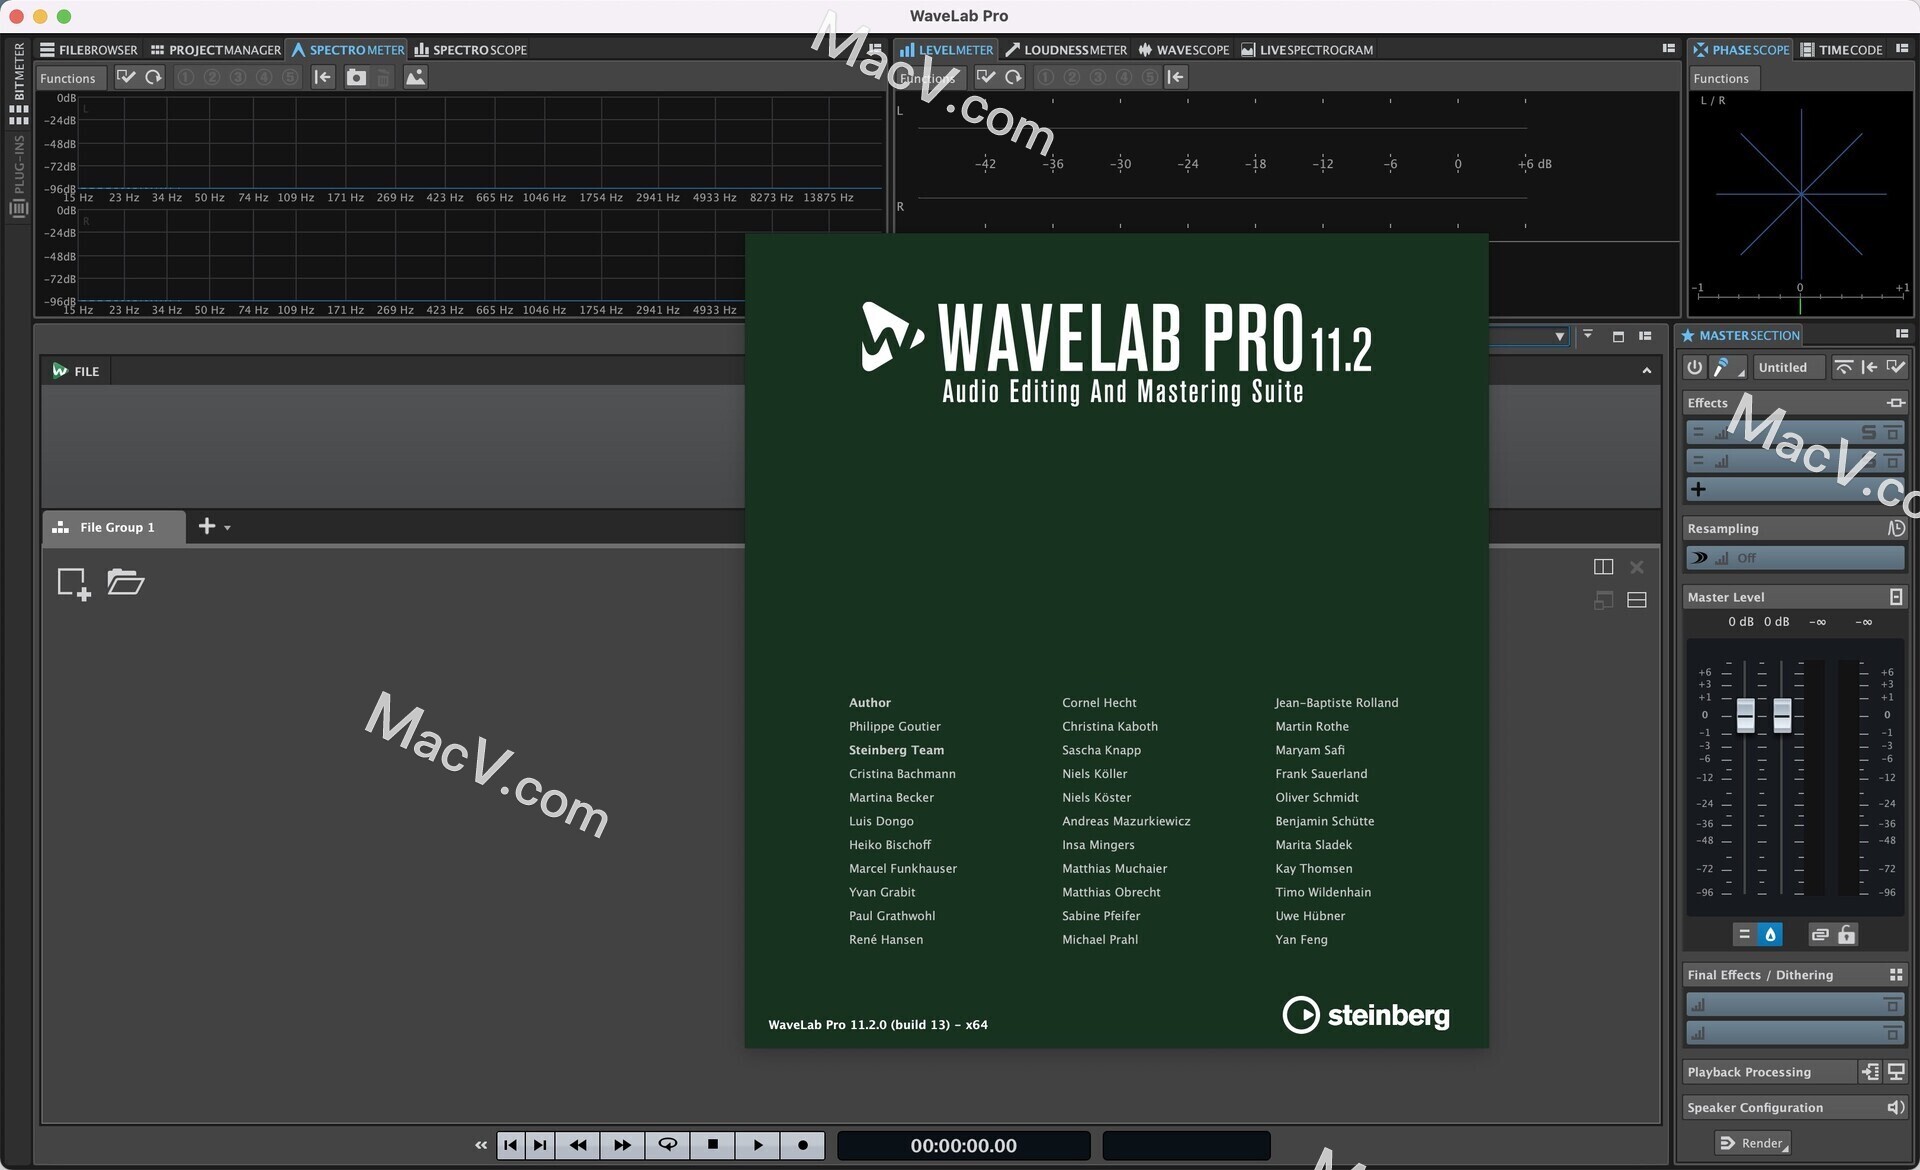
Task: Expand transport bar with double-left chevron
Action: [x=481, y=1145]
